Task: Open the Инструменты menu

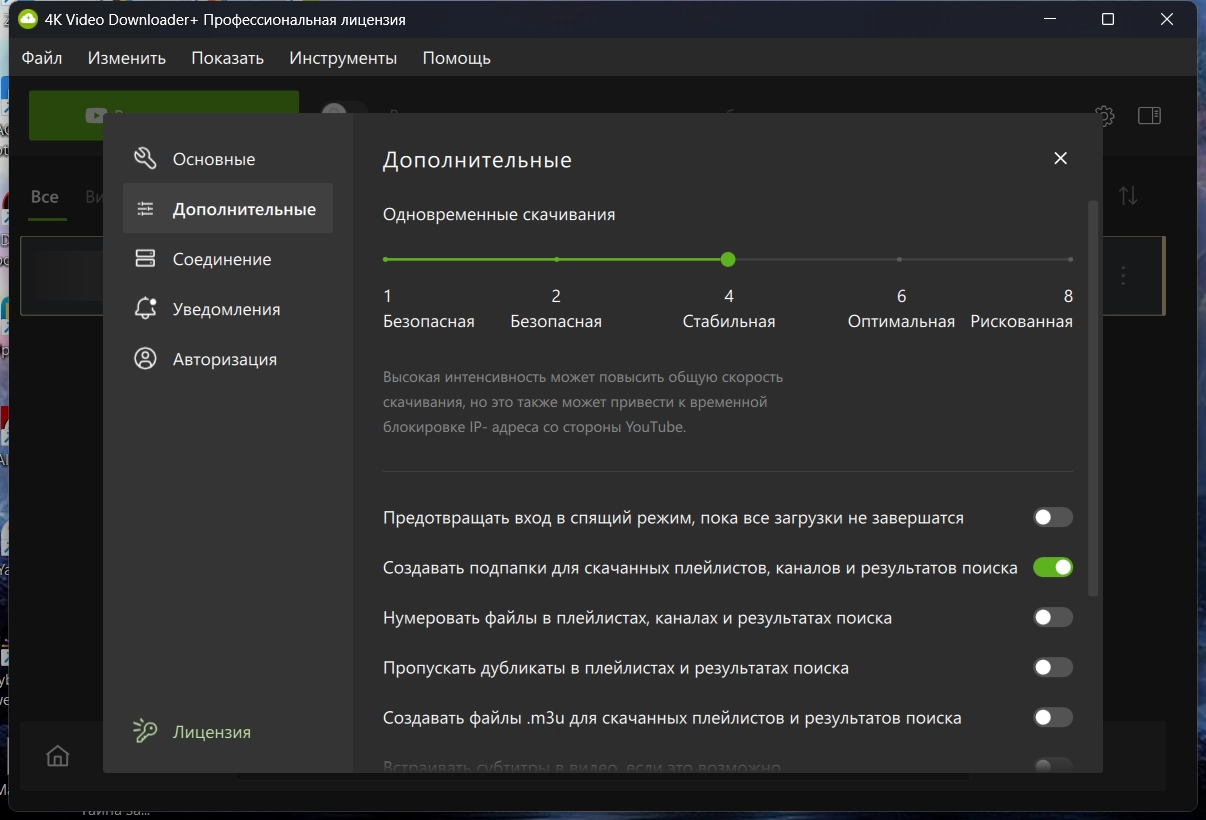Action: pyautogui.click(x=343, y=58)
